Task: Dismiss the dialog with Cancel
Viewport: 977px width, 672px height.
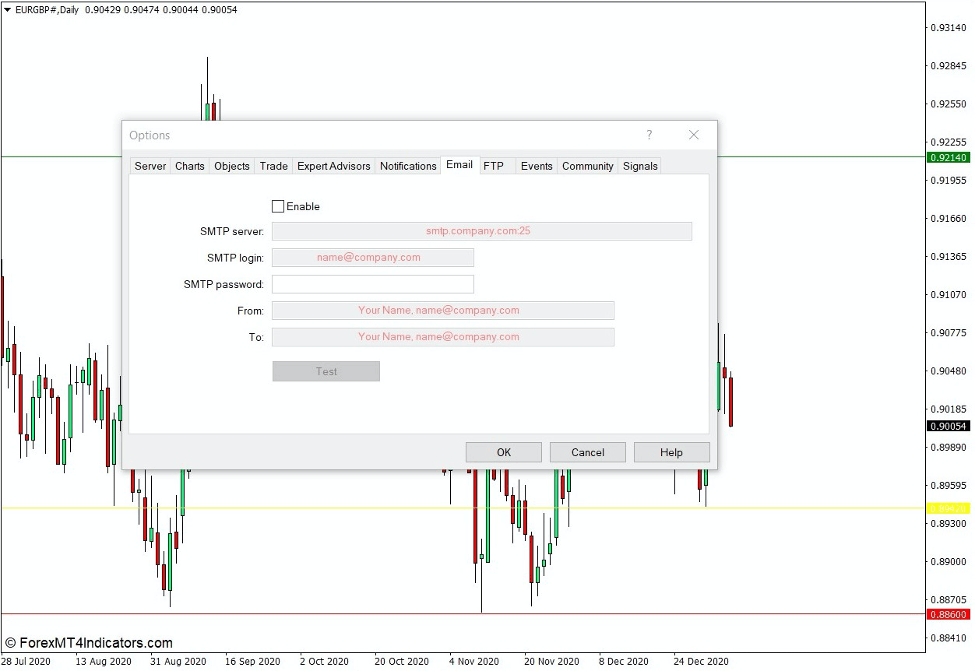Action: 587,452
